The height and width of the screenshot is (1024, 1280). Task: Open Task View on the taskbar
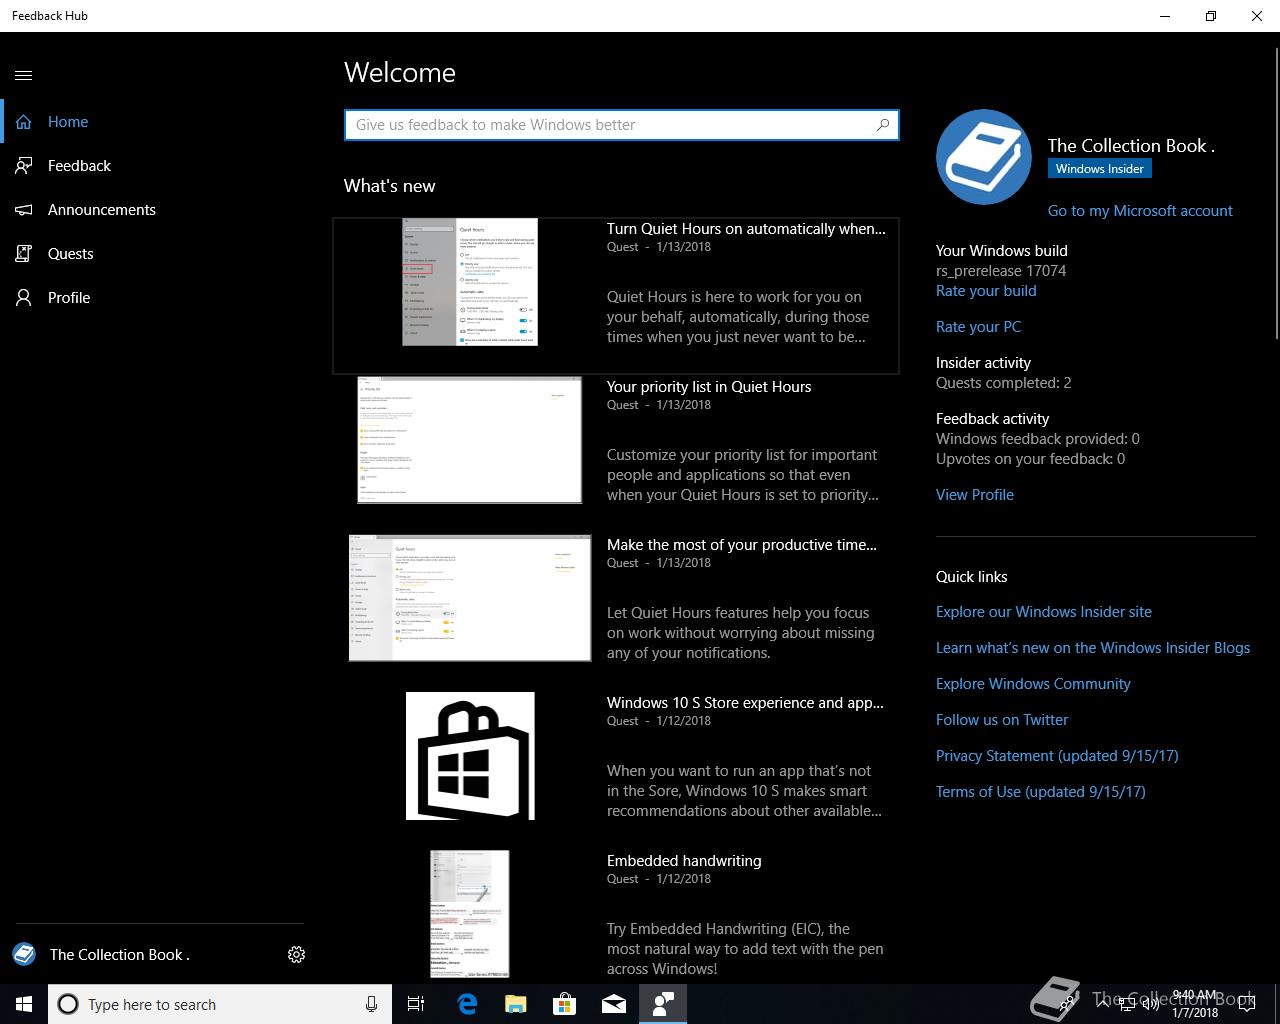[x=416, y=1004]
